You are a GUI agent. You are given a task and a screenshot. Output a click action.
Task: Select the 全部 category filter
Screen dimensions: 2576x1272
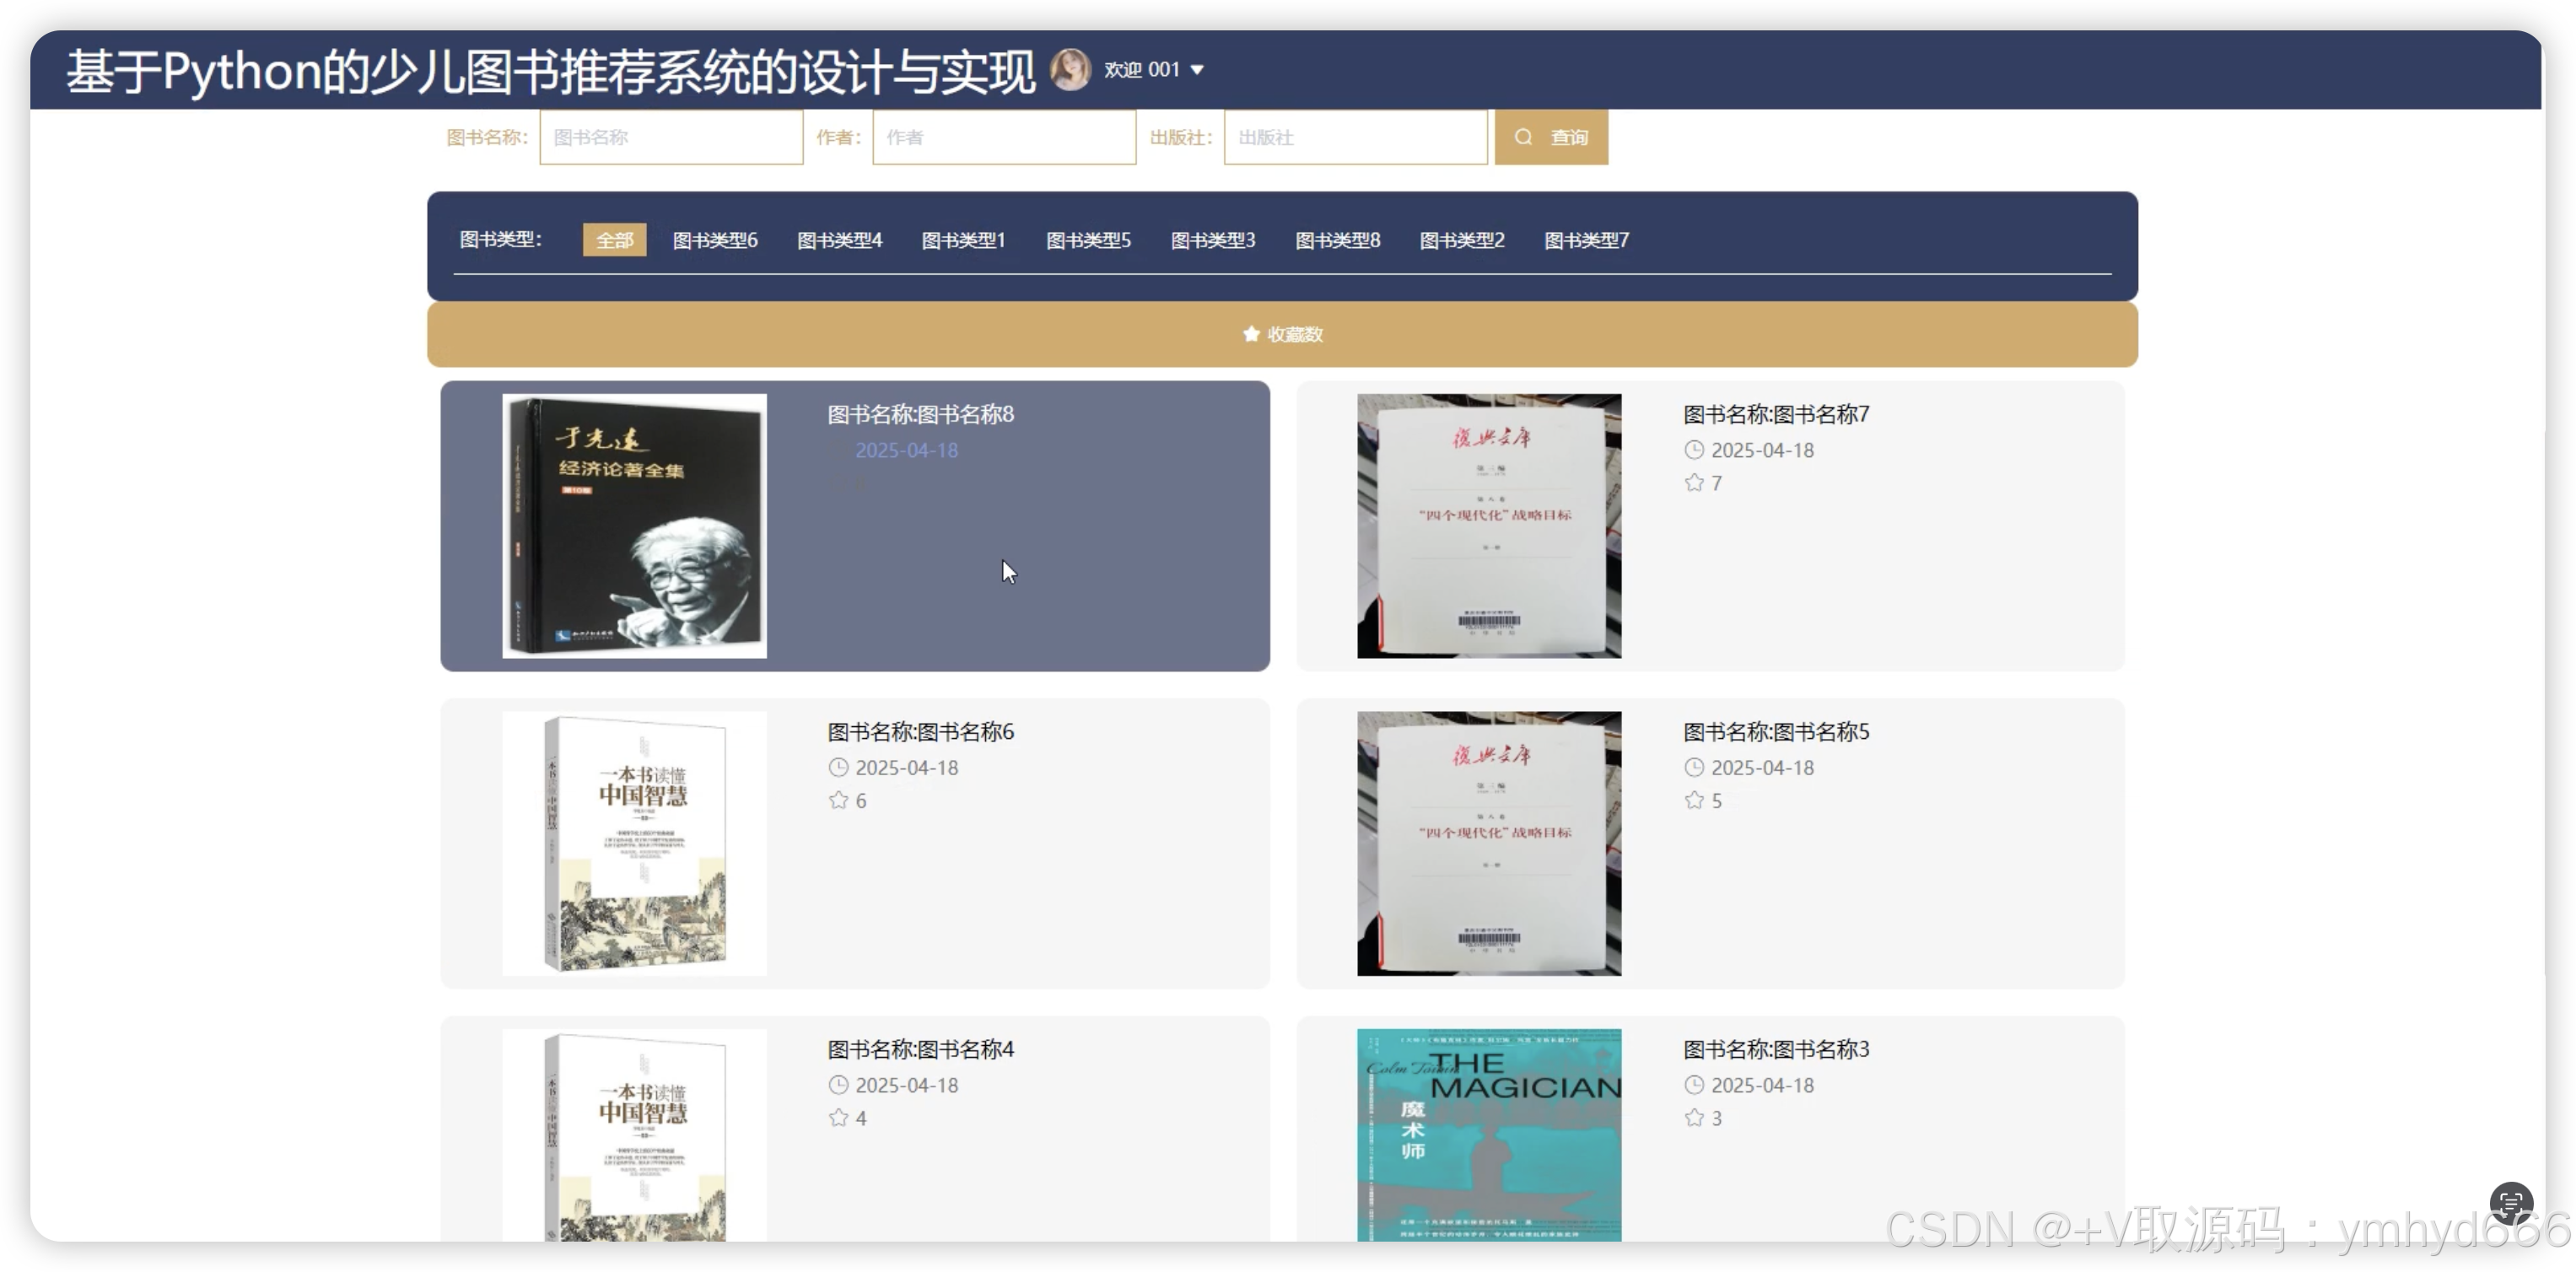(x=614, y=240)
